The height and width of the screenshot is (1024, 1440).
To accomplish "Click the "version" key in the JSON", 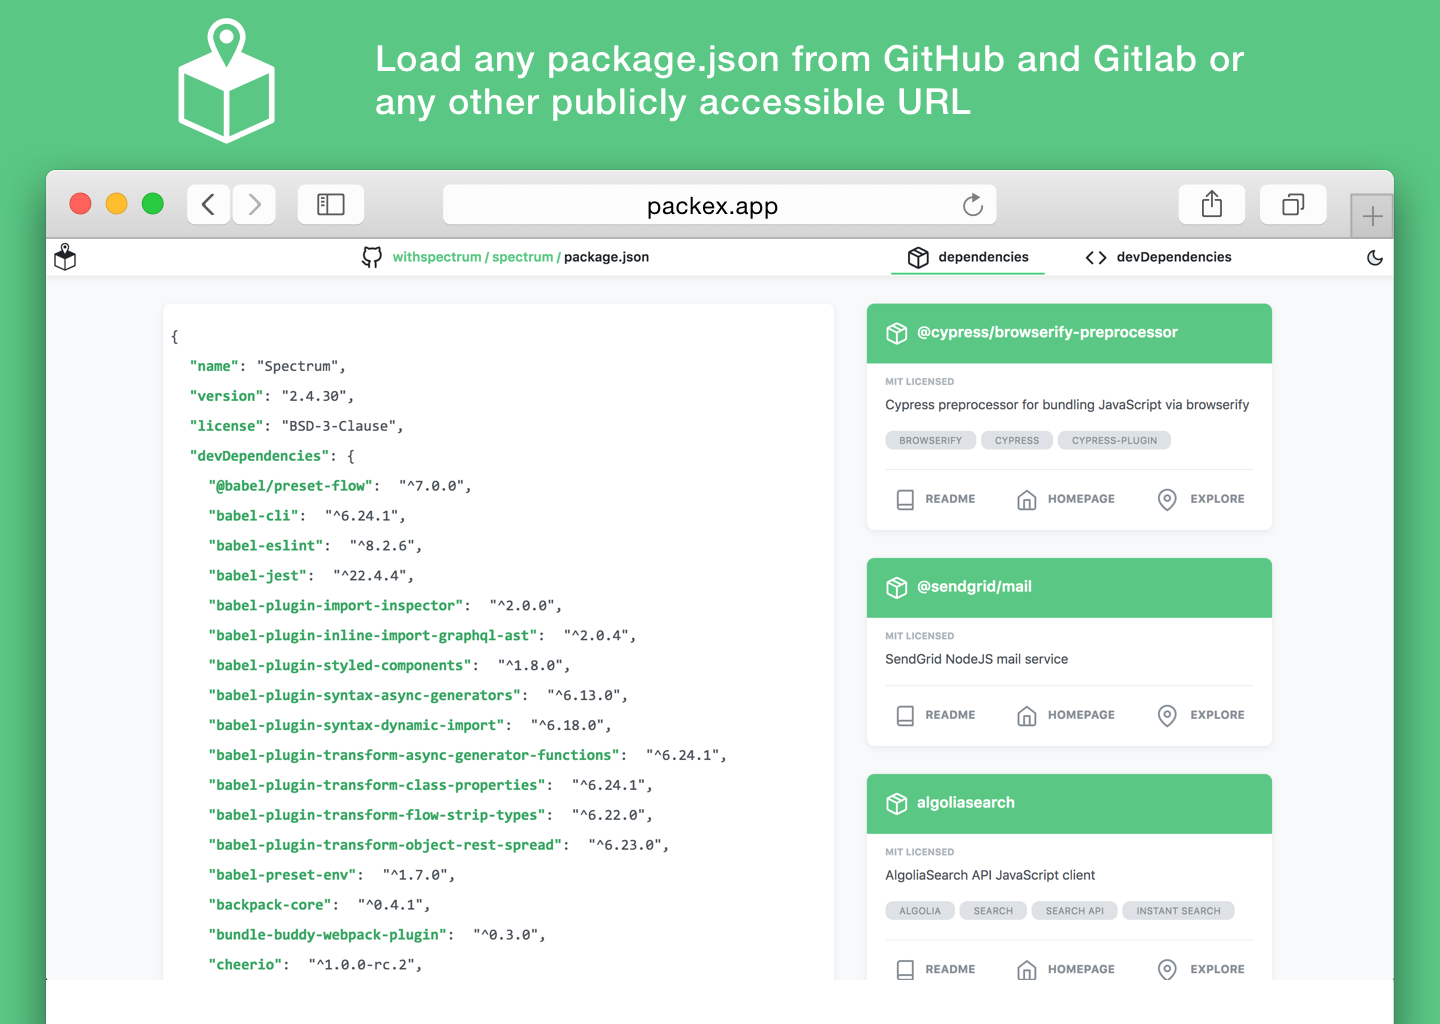I will pyautogui.click(x=227, y=396).
